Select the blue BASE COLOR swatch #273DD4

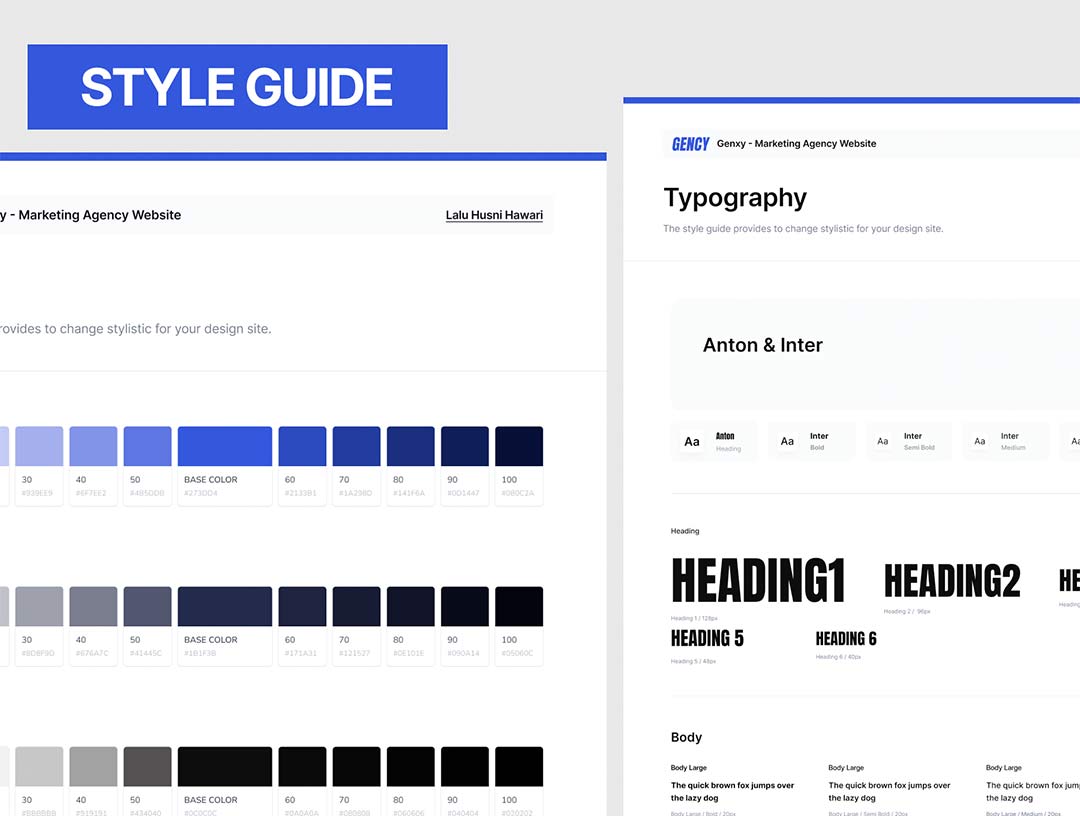pos(225,446)
